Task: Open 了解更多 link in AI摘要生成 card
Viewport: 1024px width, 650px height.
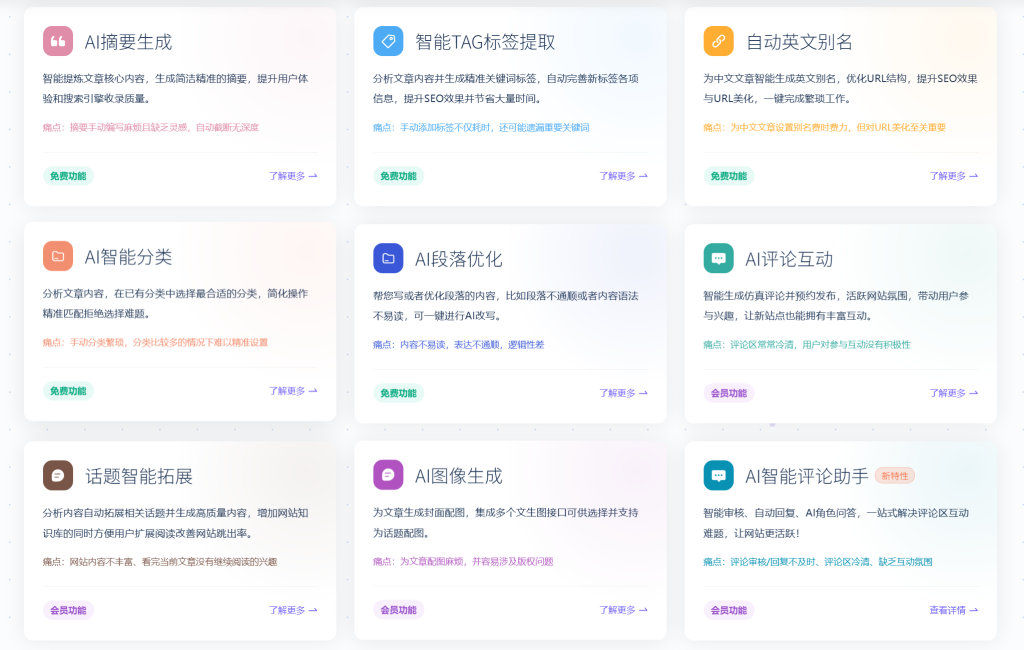Action: pyautogui.click(x=293, y=176)
